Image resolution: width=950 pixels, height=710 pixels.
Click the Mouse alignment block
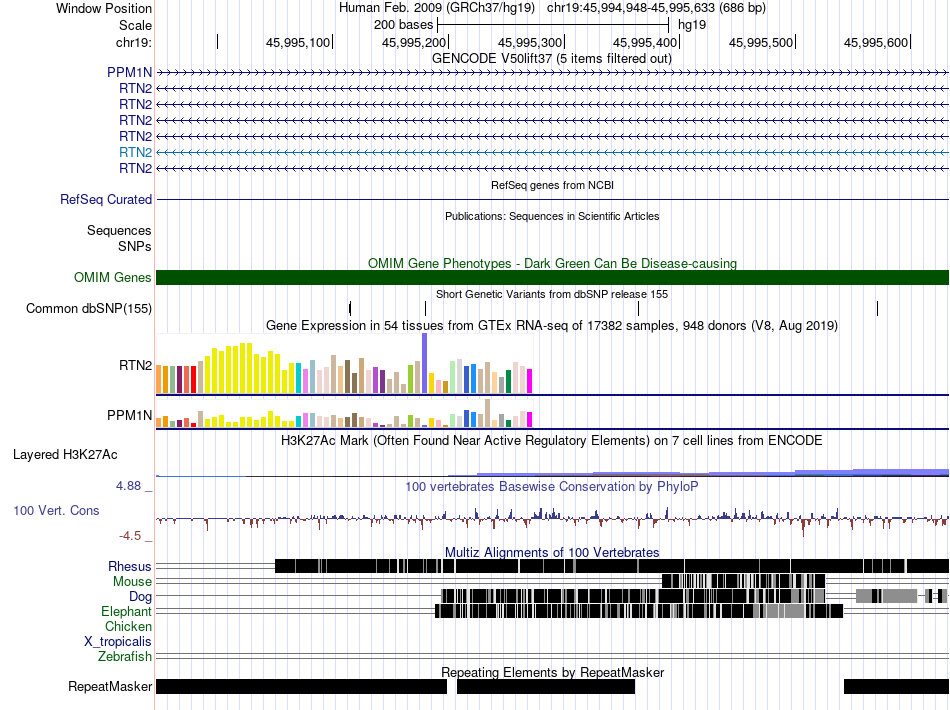(x=743, y=582)
